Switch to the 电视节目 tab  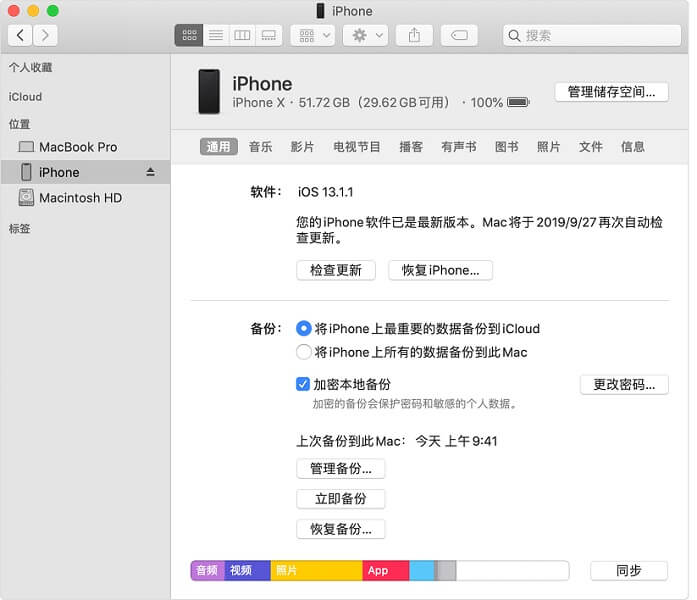click(x=357, y=147)
